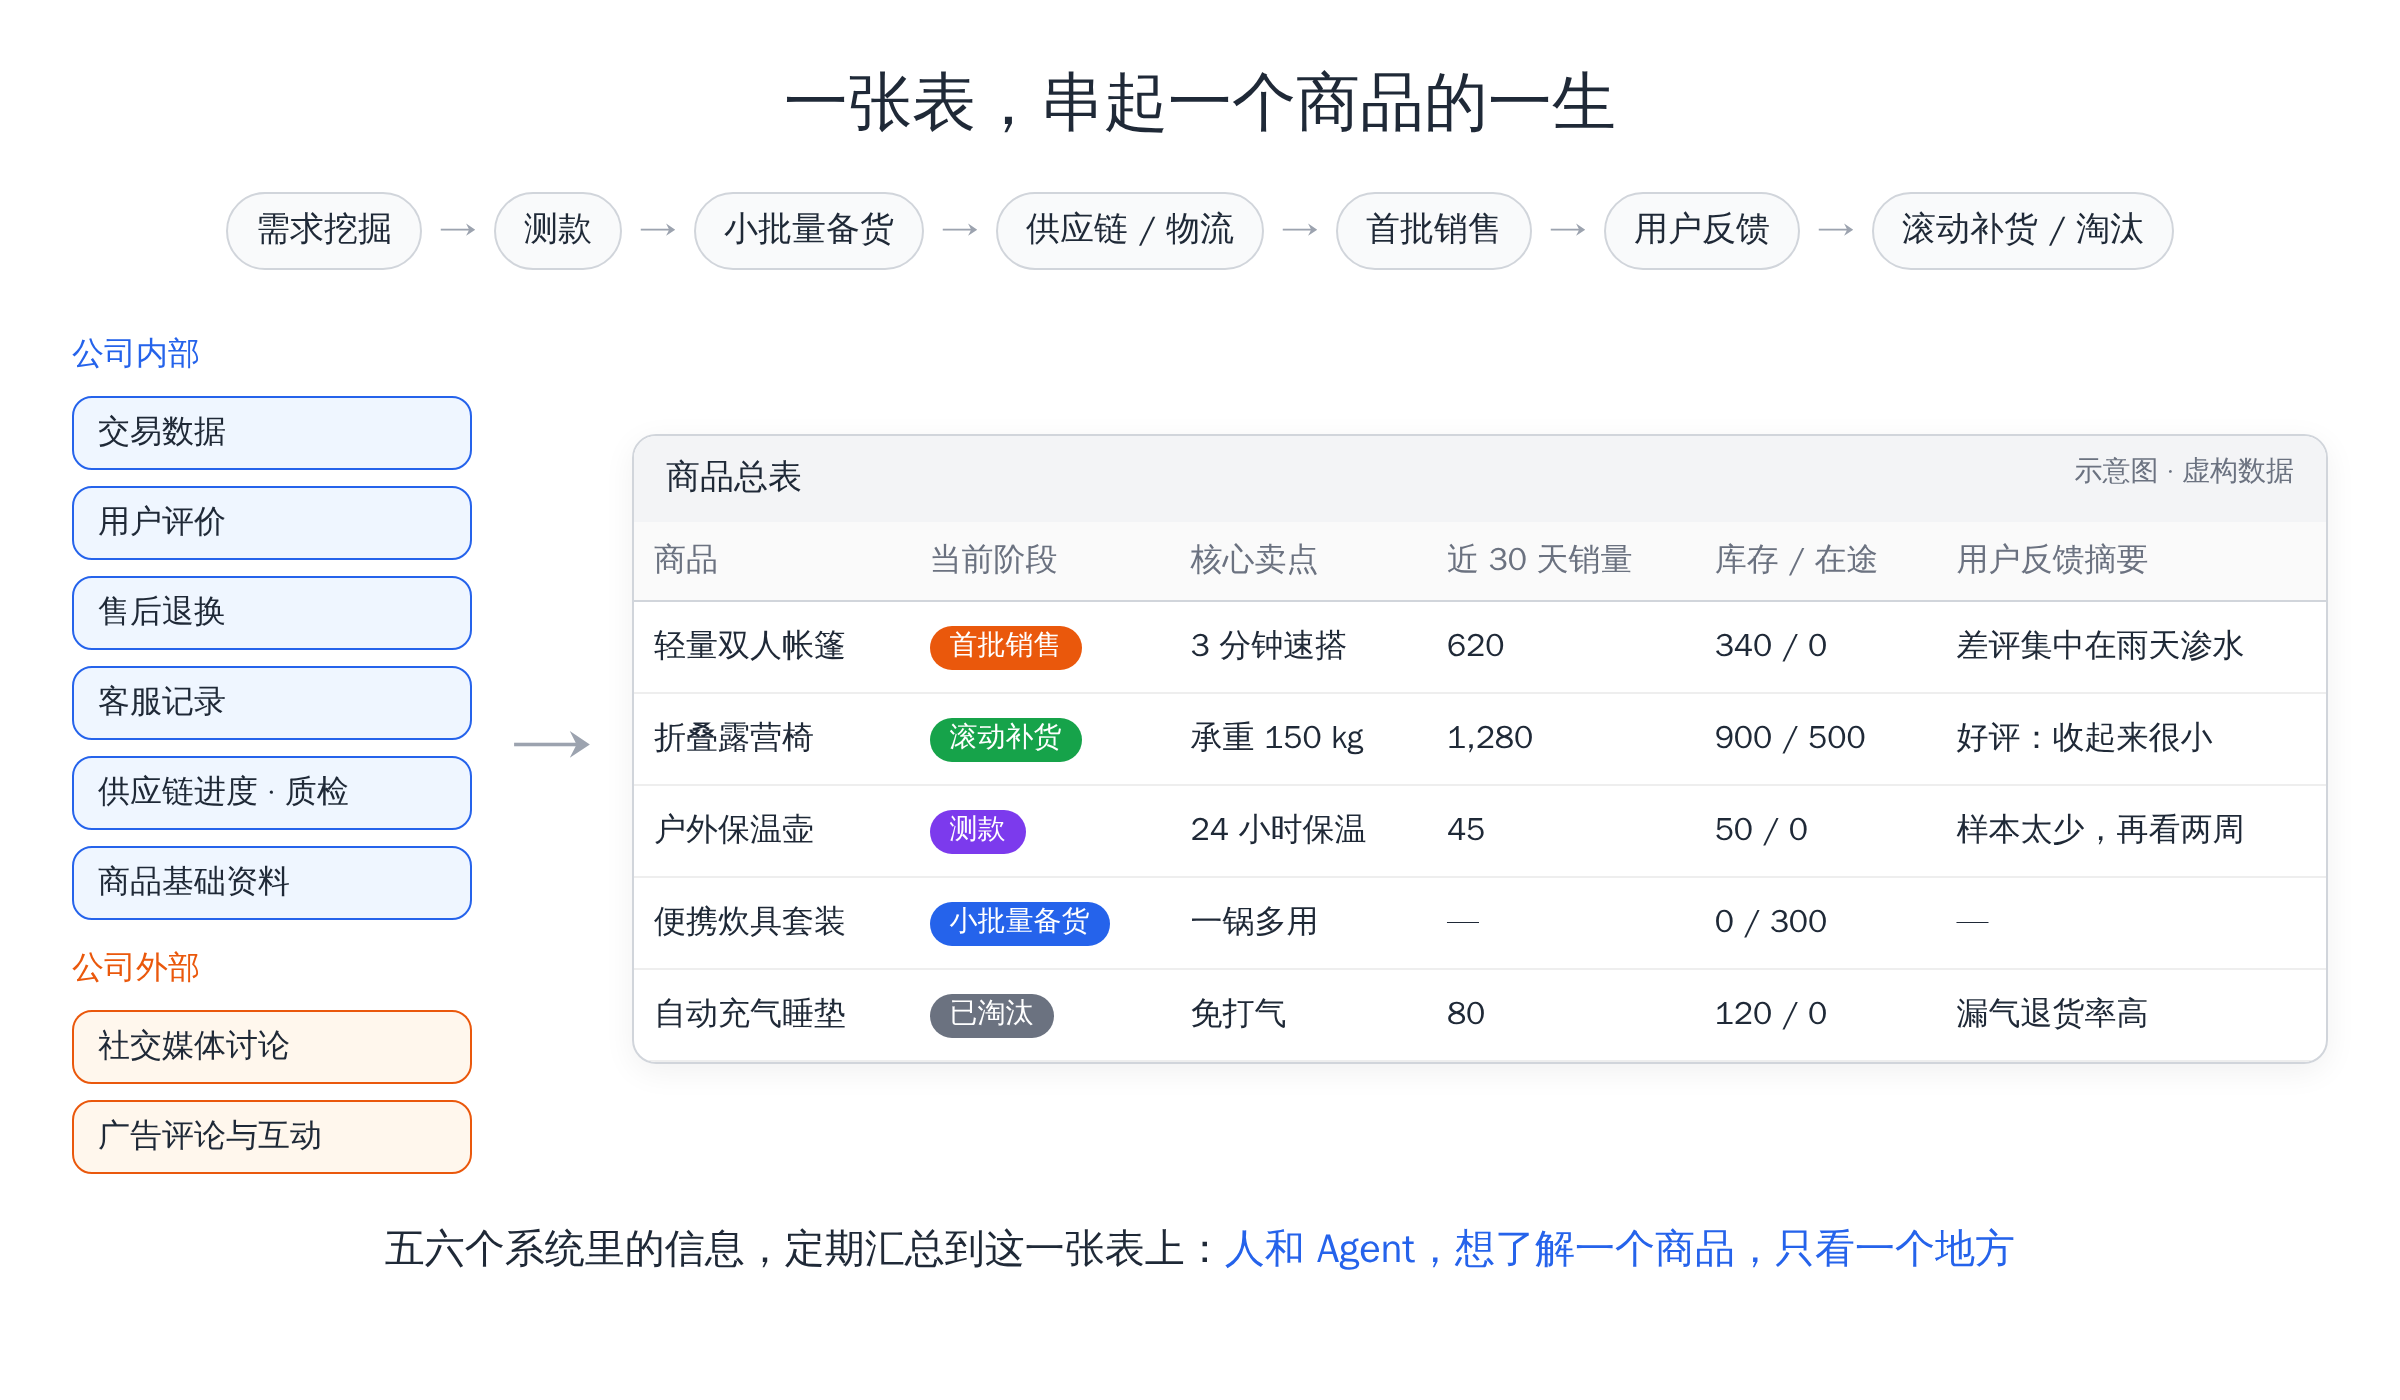Image resolution: width=2400 pixels, height=1400 pixels.
Task: Click the 小批量备货 stage pill in flow
Action: point(809,230)
